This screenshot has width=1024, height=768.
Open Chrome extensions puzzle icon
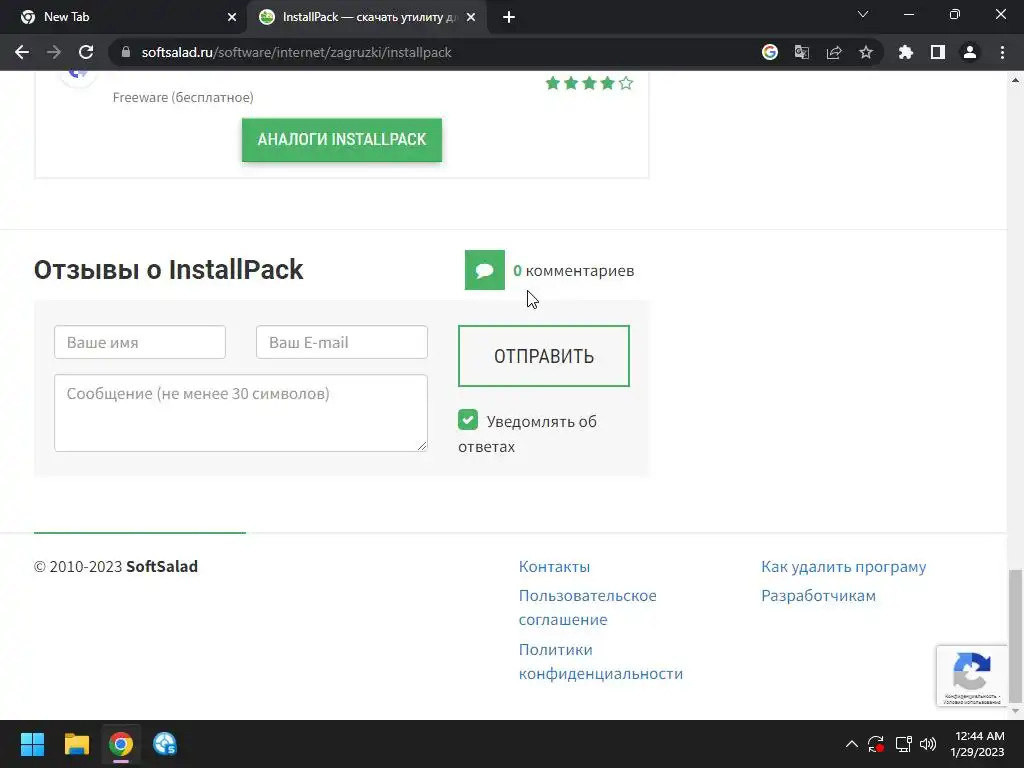906,52
